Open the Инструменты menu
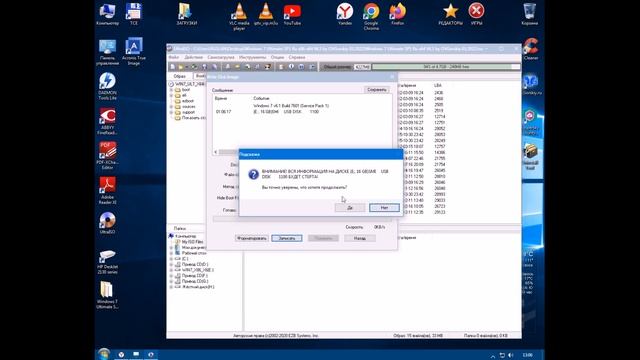The height and width of the screenshot is (360, 640). click(253, 57)
